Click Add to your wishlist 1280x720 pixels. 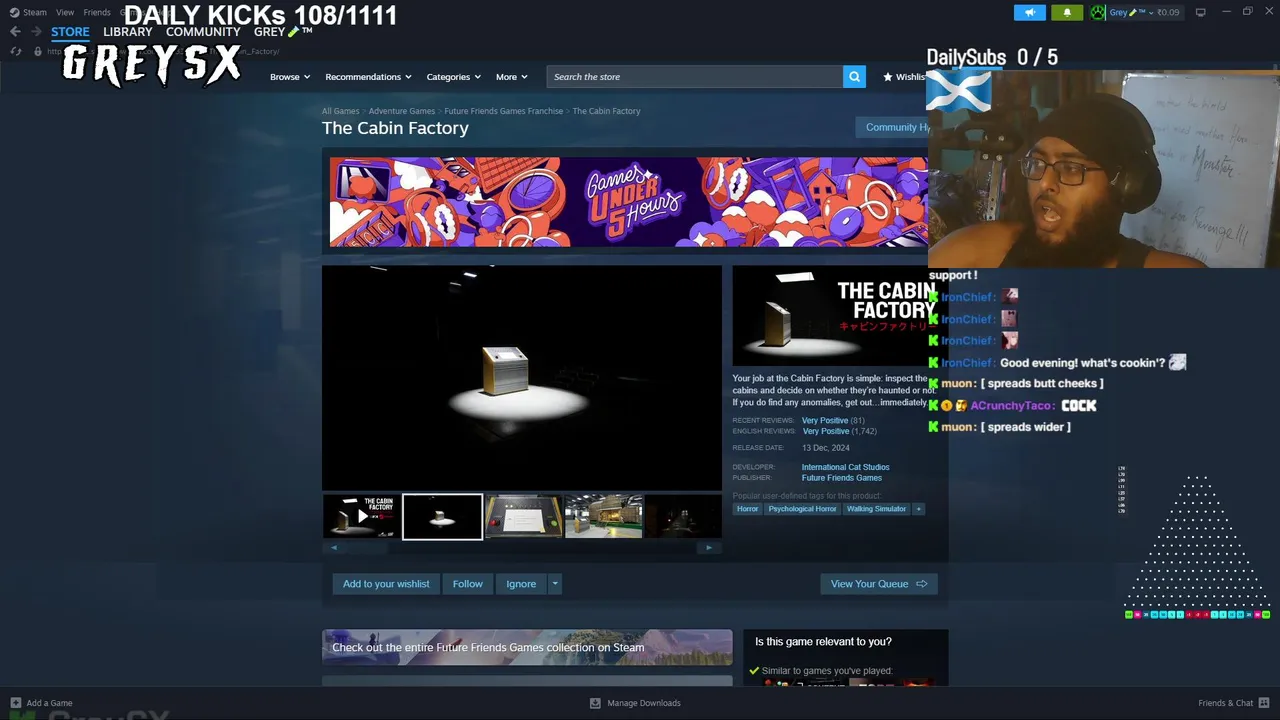coord(386,584)
